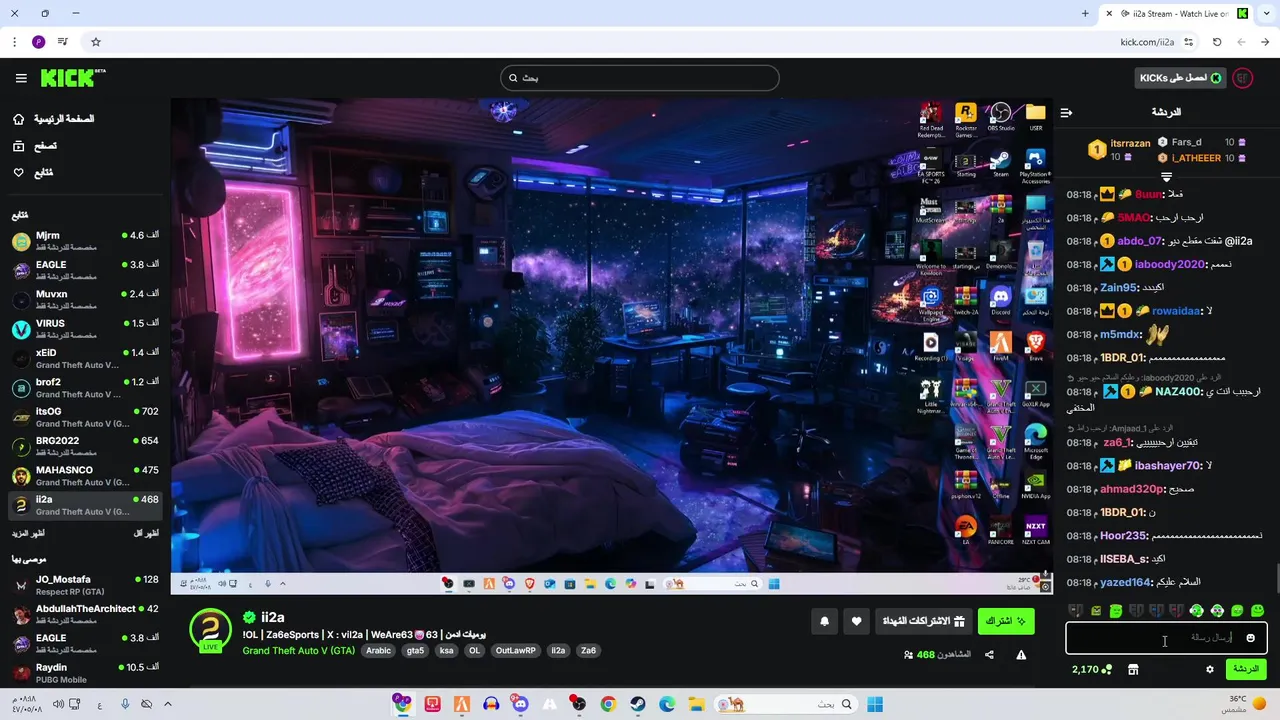The width and height of the screenshot is (1280, 720).
Task: Insert the rightmost green smiley emote
Action: (1258, 610)
